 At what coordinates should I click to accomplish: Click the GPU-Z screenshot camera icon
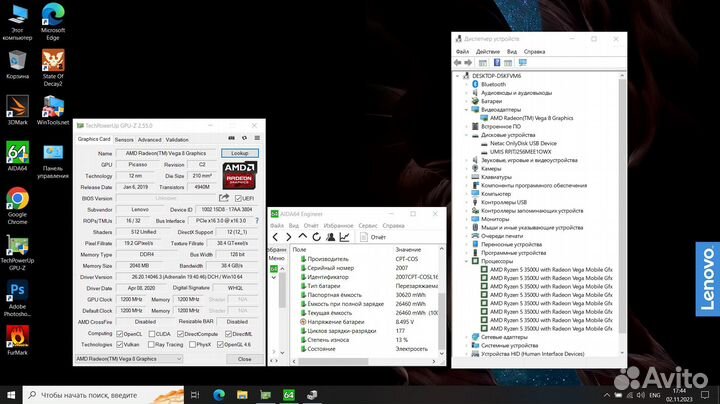coord(231,138)
